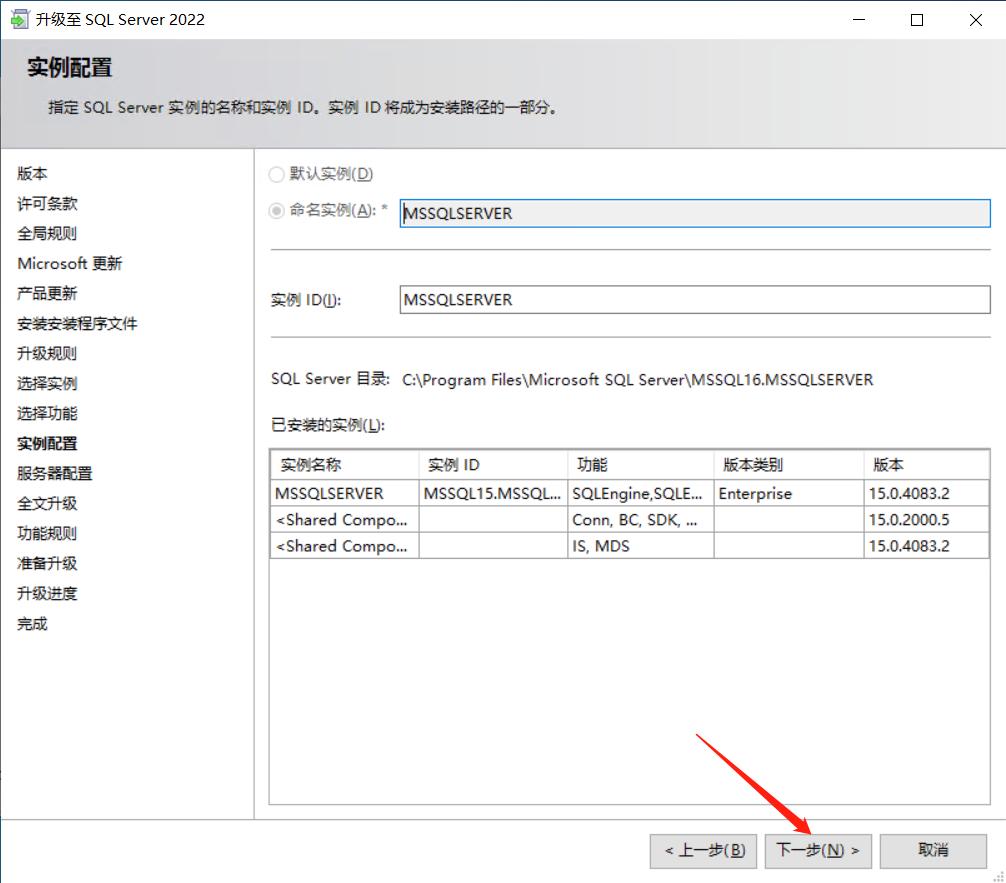Click the 实例 ID column header
Viewport: 1006px width, 883px height.
click(493, 465)
